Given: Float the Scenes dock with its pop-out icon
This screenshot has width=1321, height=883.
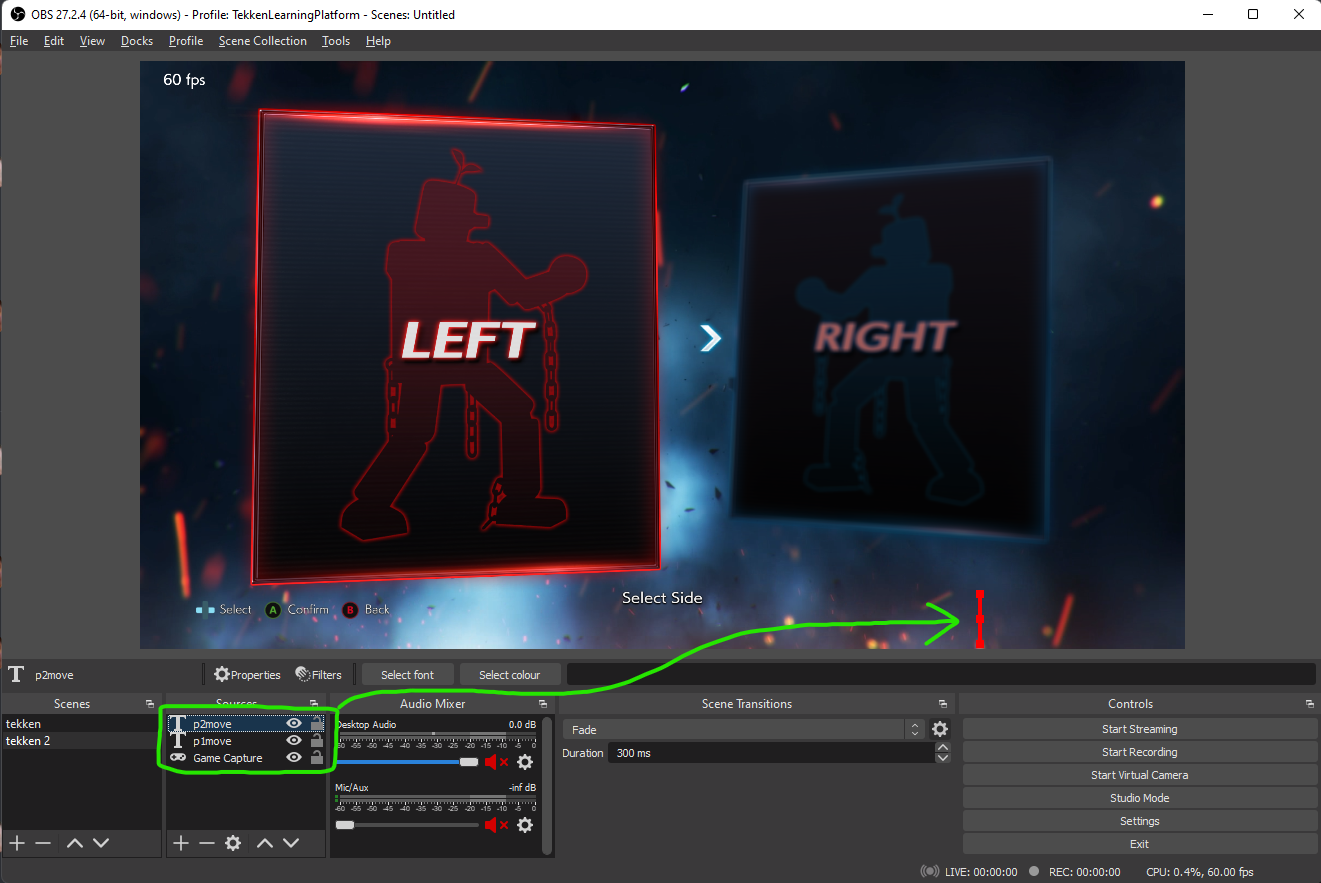Looking at the screenshot, I should pos(150,704).
